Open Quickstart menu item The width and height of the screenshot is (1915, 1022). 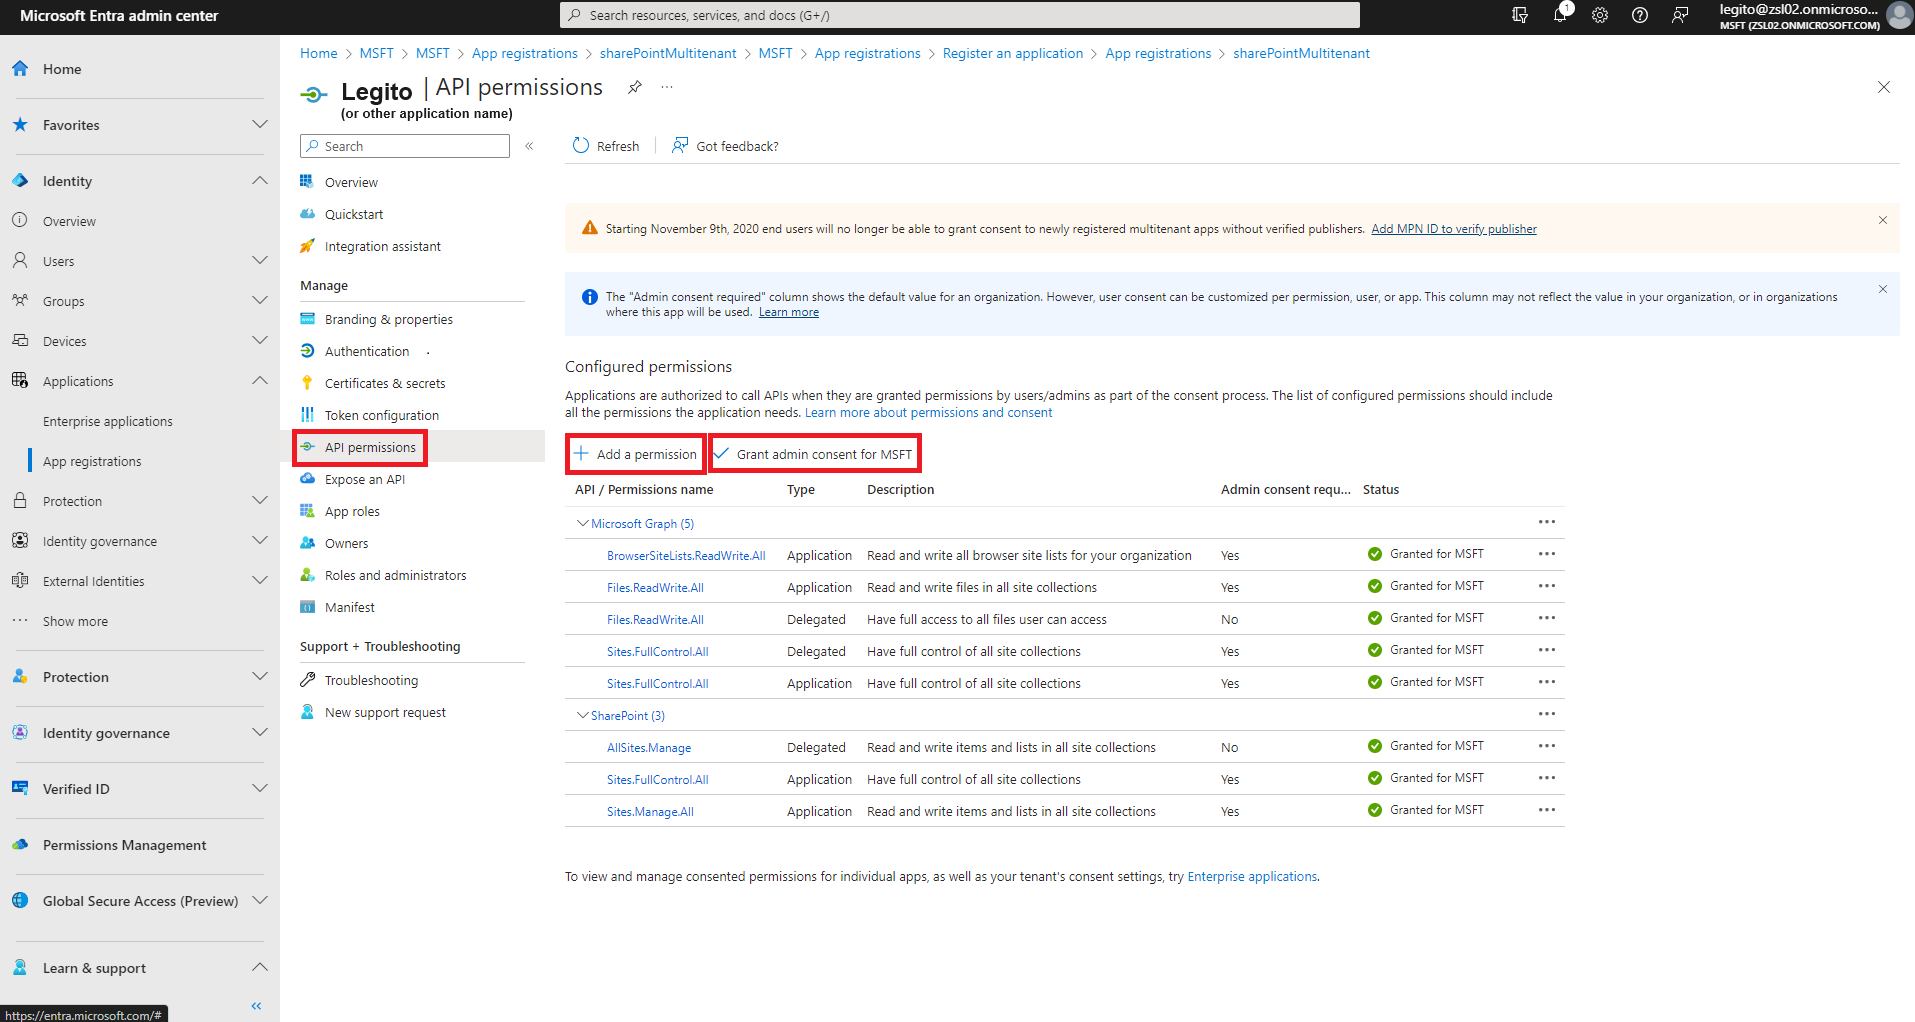[x=354, y=214]
